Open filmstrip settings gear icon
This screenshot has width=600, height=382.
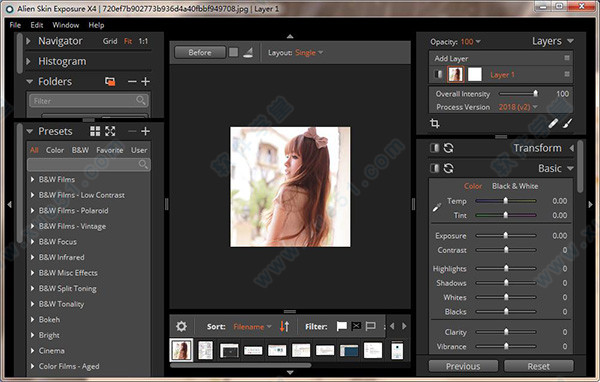pos(181,326)
